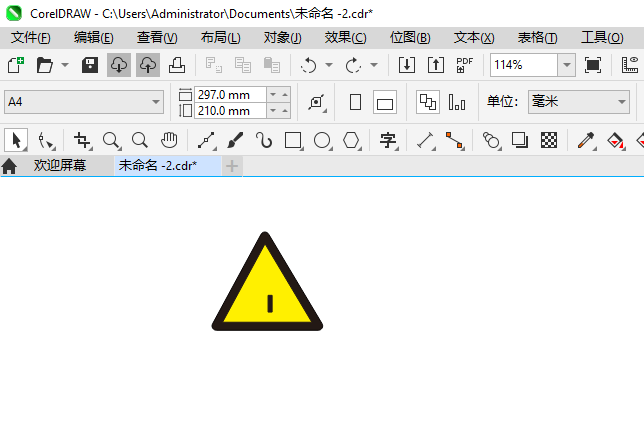Click the Publish to PDF icon
This screenshot has height=439, width=644.
pyautogui.click(x=465, y=65)
